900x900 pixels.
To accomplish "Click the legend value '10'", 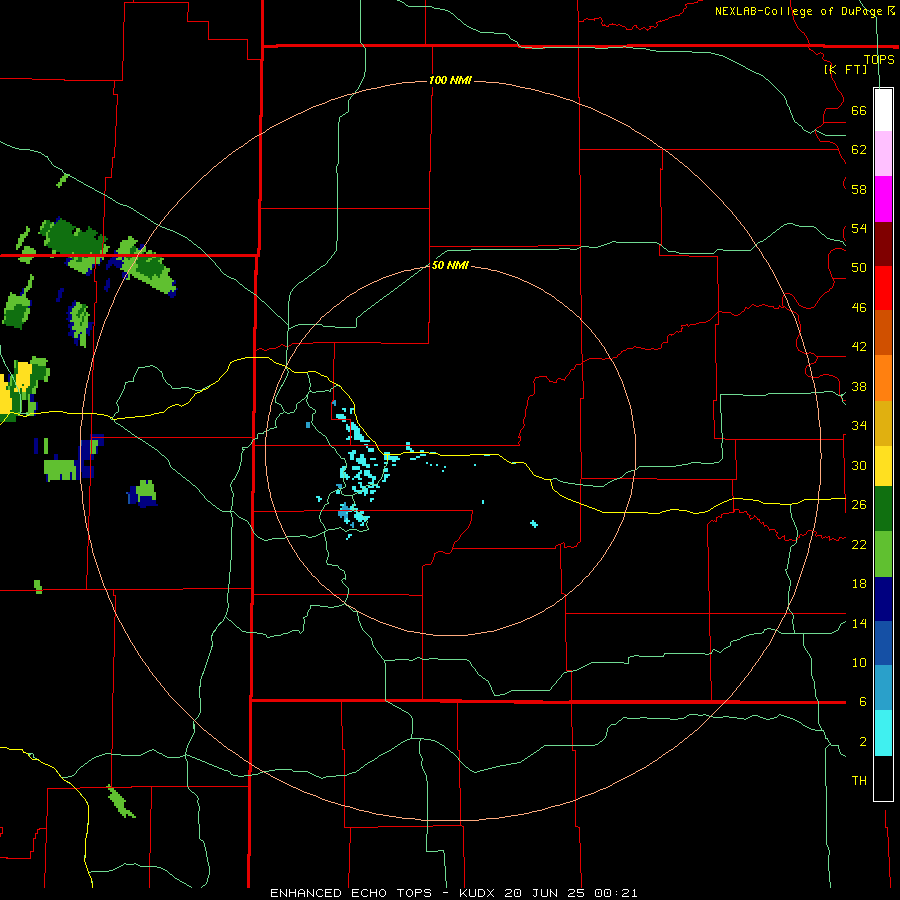I will [859, 662].
